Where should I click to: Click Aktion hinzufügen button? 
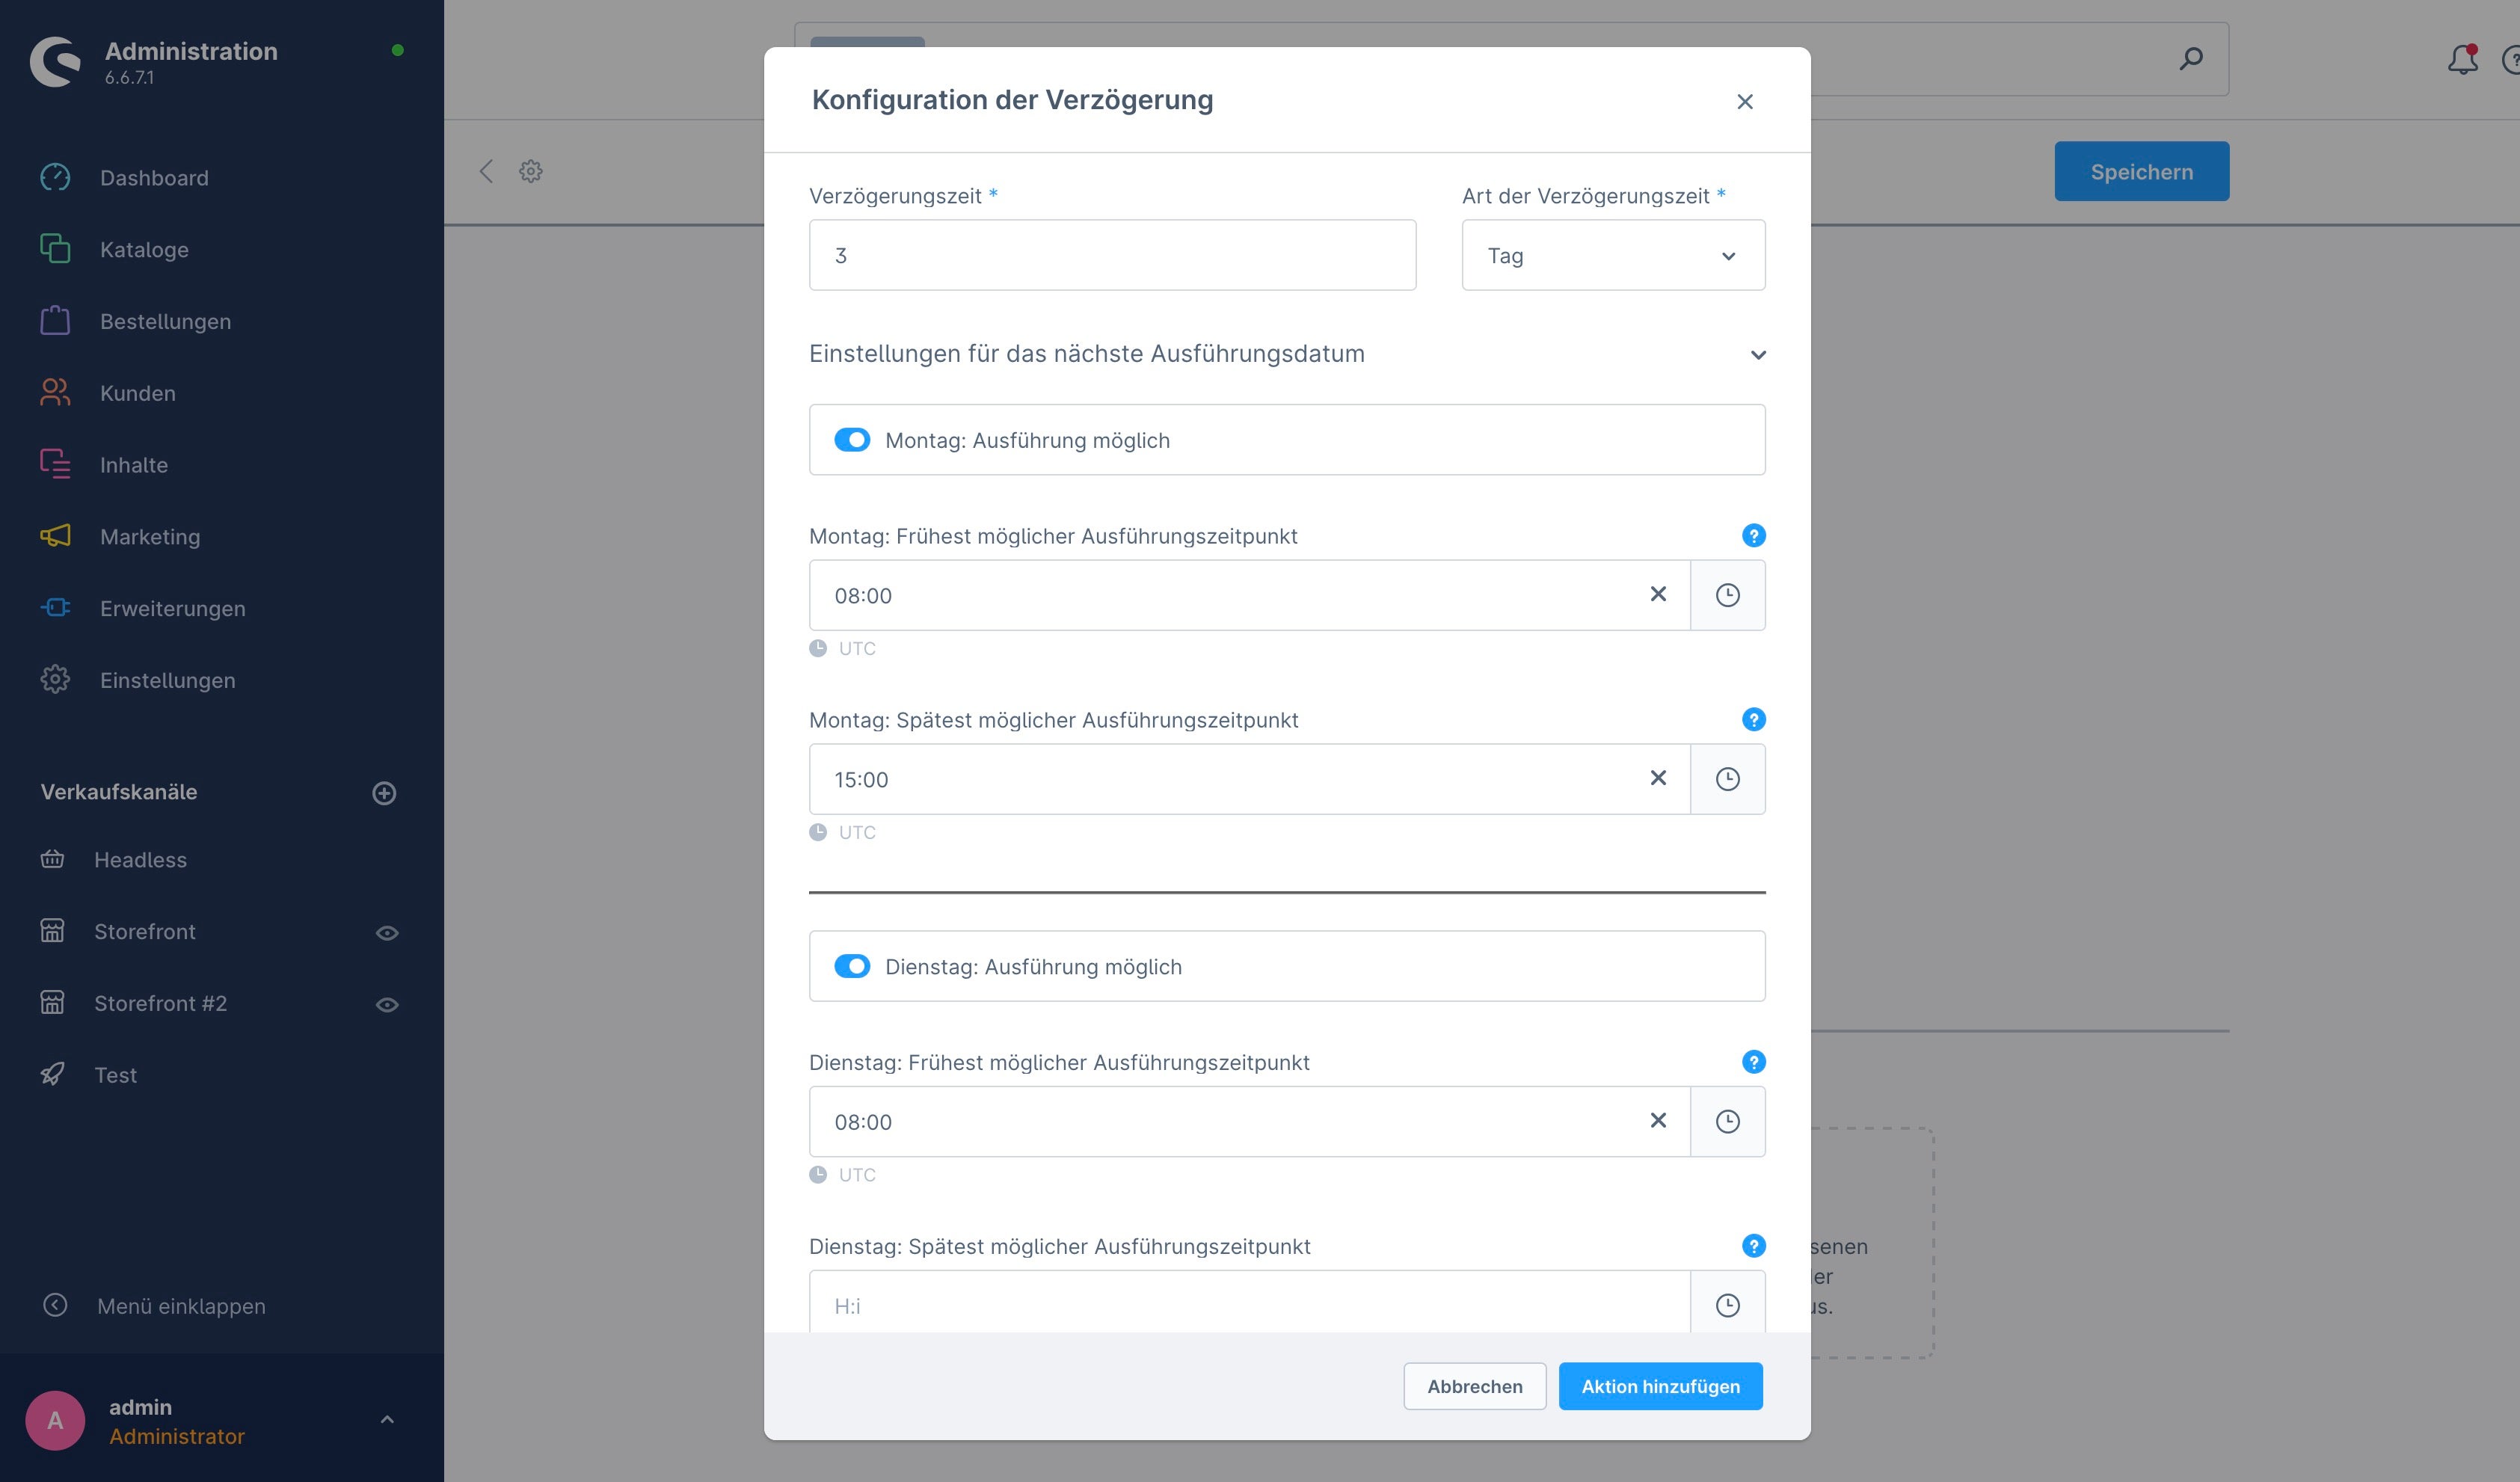point(1659,1385)
